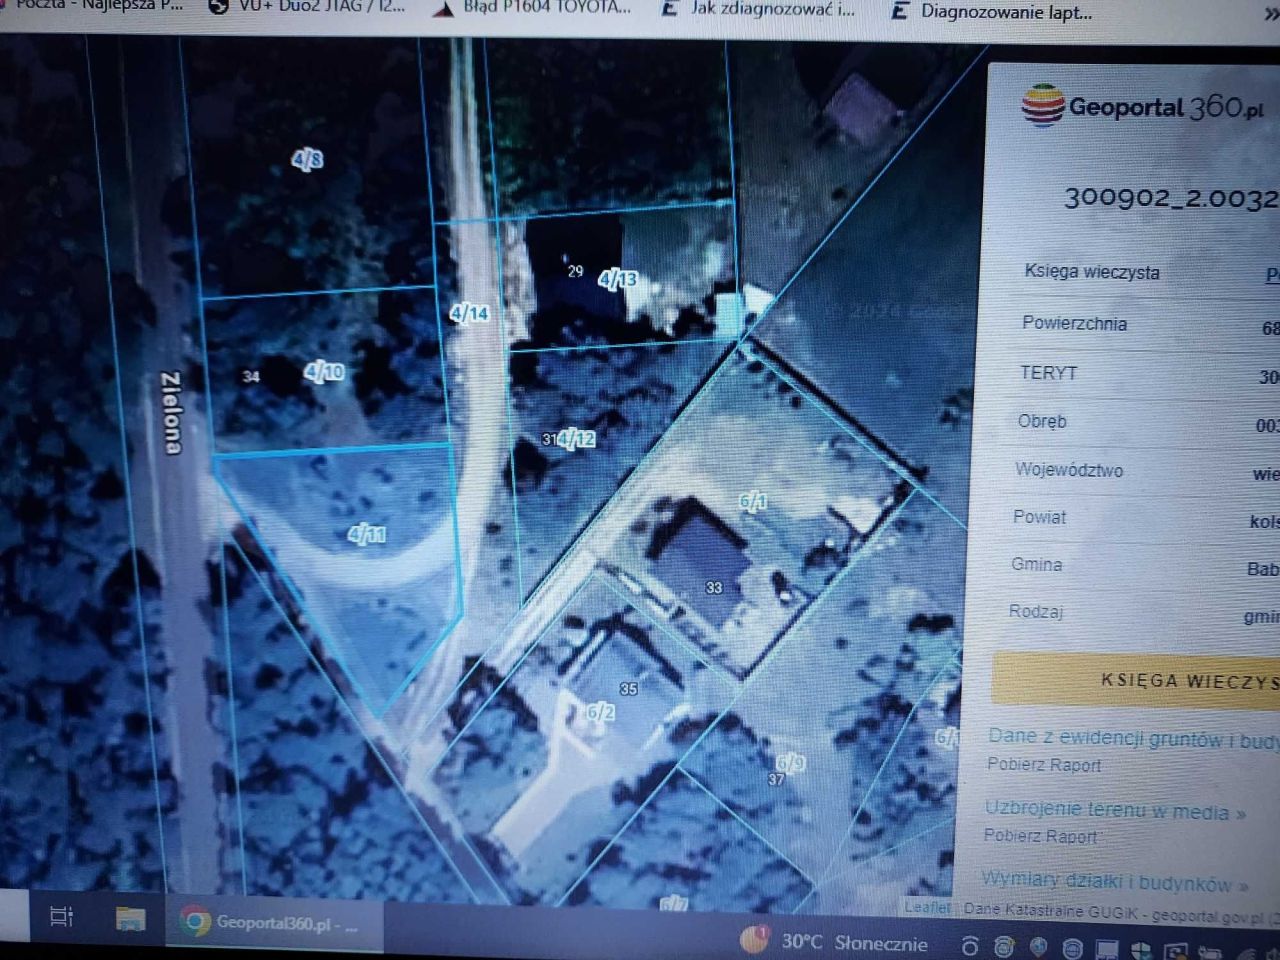
Task: Open Task View from the taskbar
Action: click(62, 916)
